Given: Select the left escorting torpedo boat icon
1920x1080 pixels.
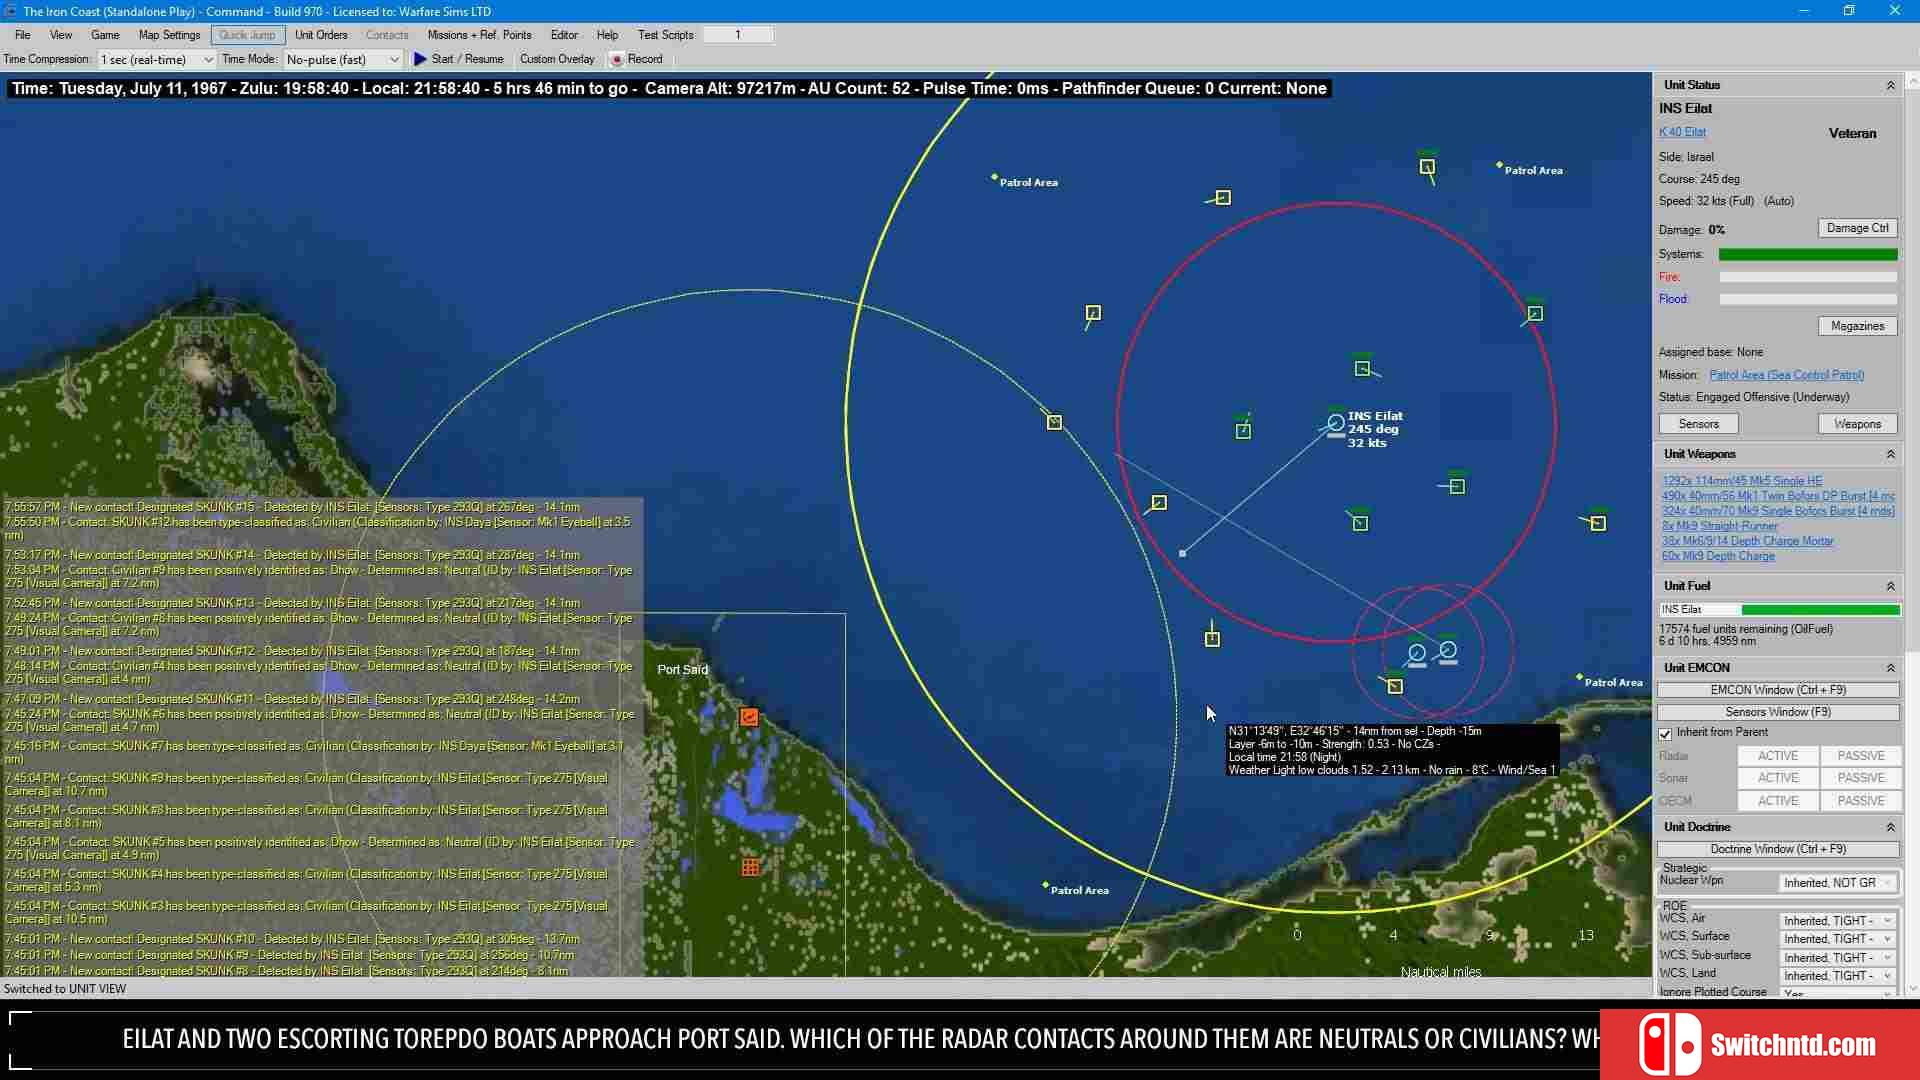Looking at the screenshot, I should 1417,654.
